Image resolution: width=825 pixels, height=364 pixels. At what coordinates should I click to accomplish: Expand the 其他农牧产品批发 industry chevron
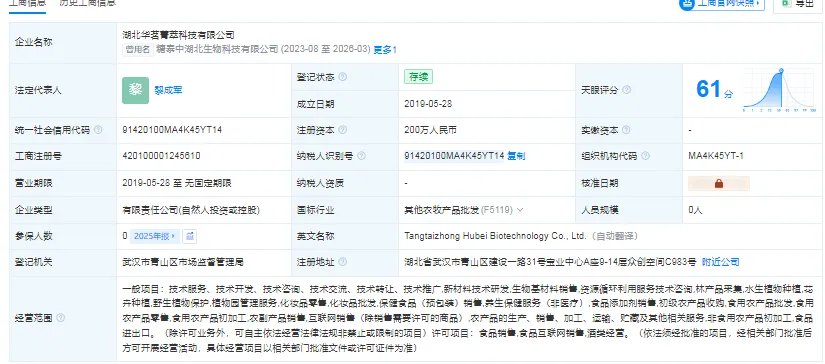tap(520, 210)
